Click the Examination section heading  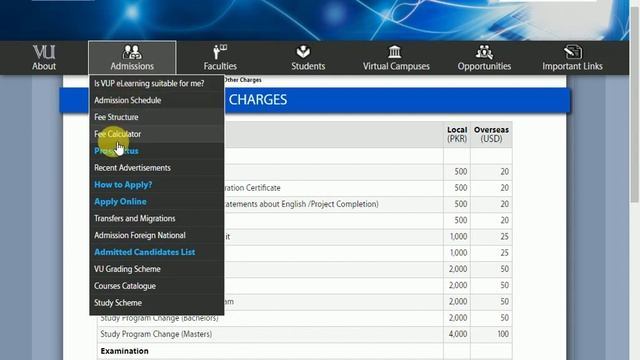click(x=124, y=351)
